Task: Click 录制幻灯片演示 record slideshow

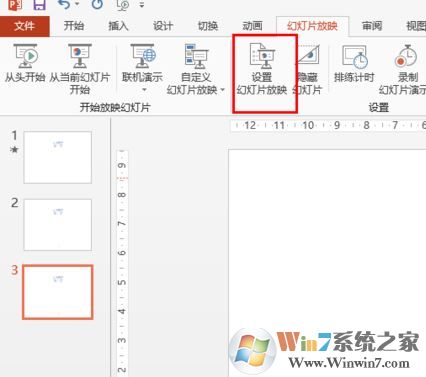Action: click(x=403, y=69)
